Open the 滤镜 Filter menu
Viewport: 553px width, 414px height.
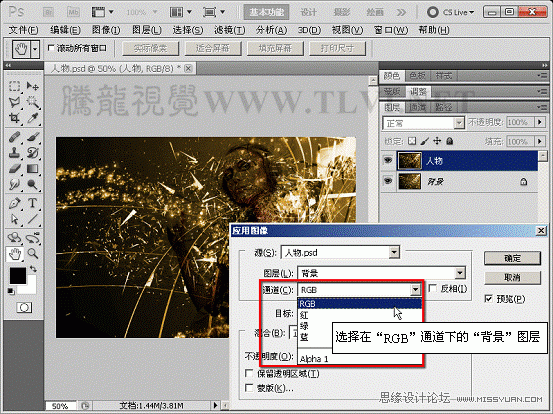pyautogui.click(x=230, y=30)
